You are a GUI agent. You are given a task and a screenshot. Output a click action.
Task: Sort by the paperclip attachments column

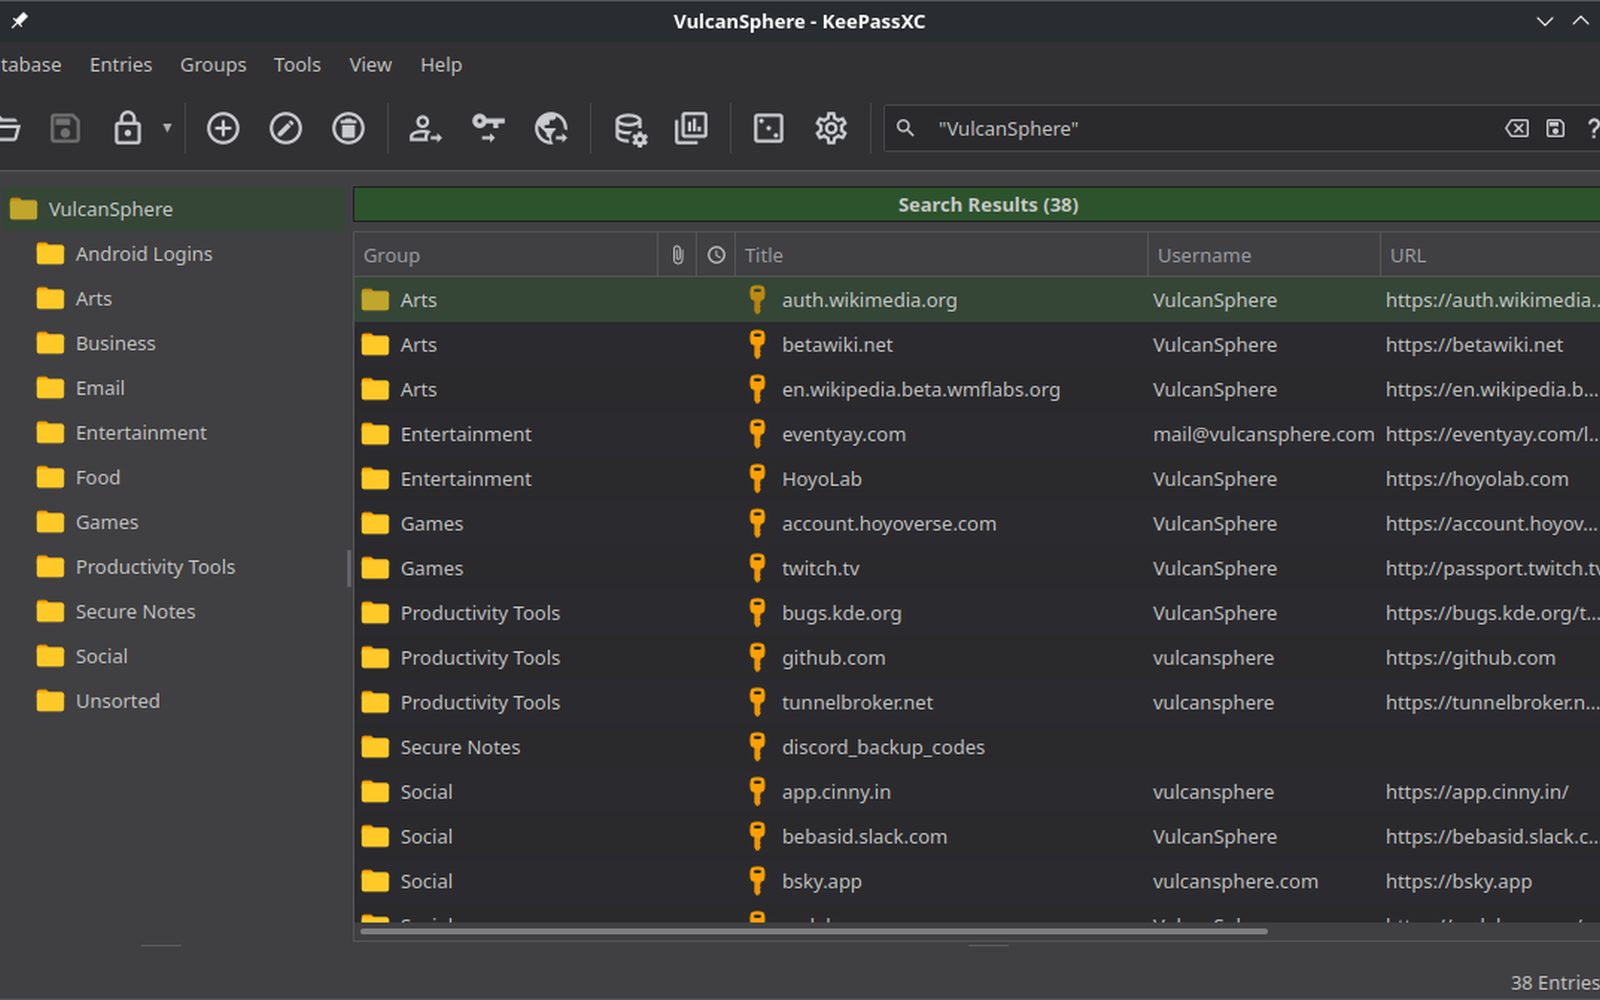coord(677,255)
